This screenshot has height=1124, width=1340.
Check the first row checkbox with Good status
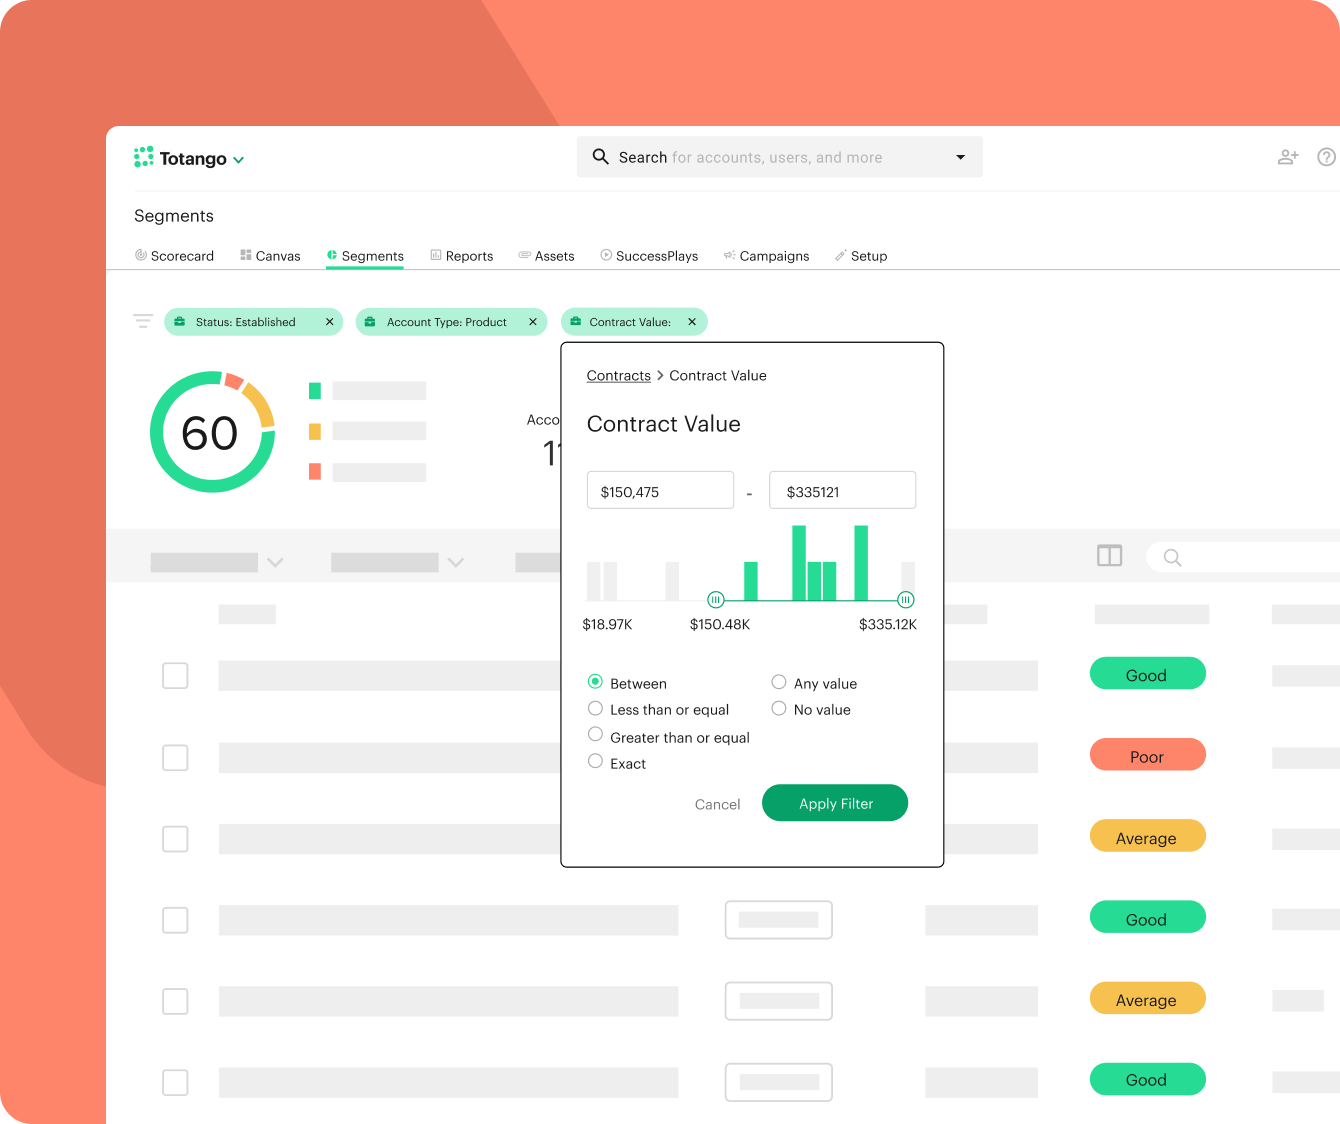175,675
